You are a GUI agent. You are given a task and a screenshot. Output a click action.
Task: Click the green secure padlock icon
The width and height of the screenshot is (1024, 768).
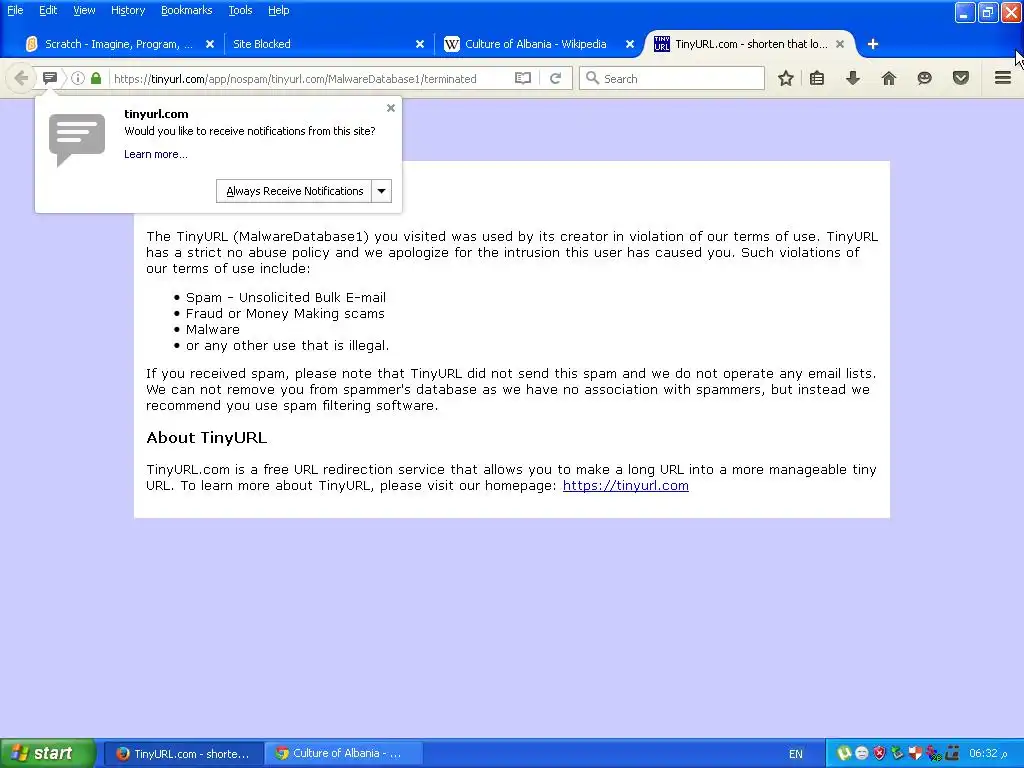pyautogui.click(x=96, y=78)
